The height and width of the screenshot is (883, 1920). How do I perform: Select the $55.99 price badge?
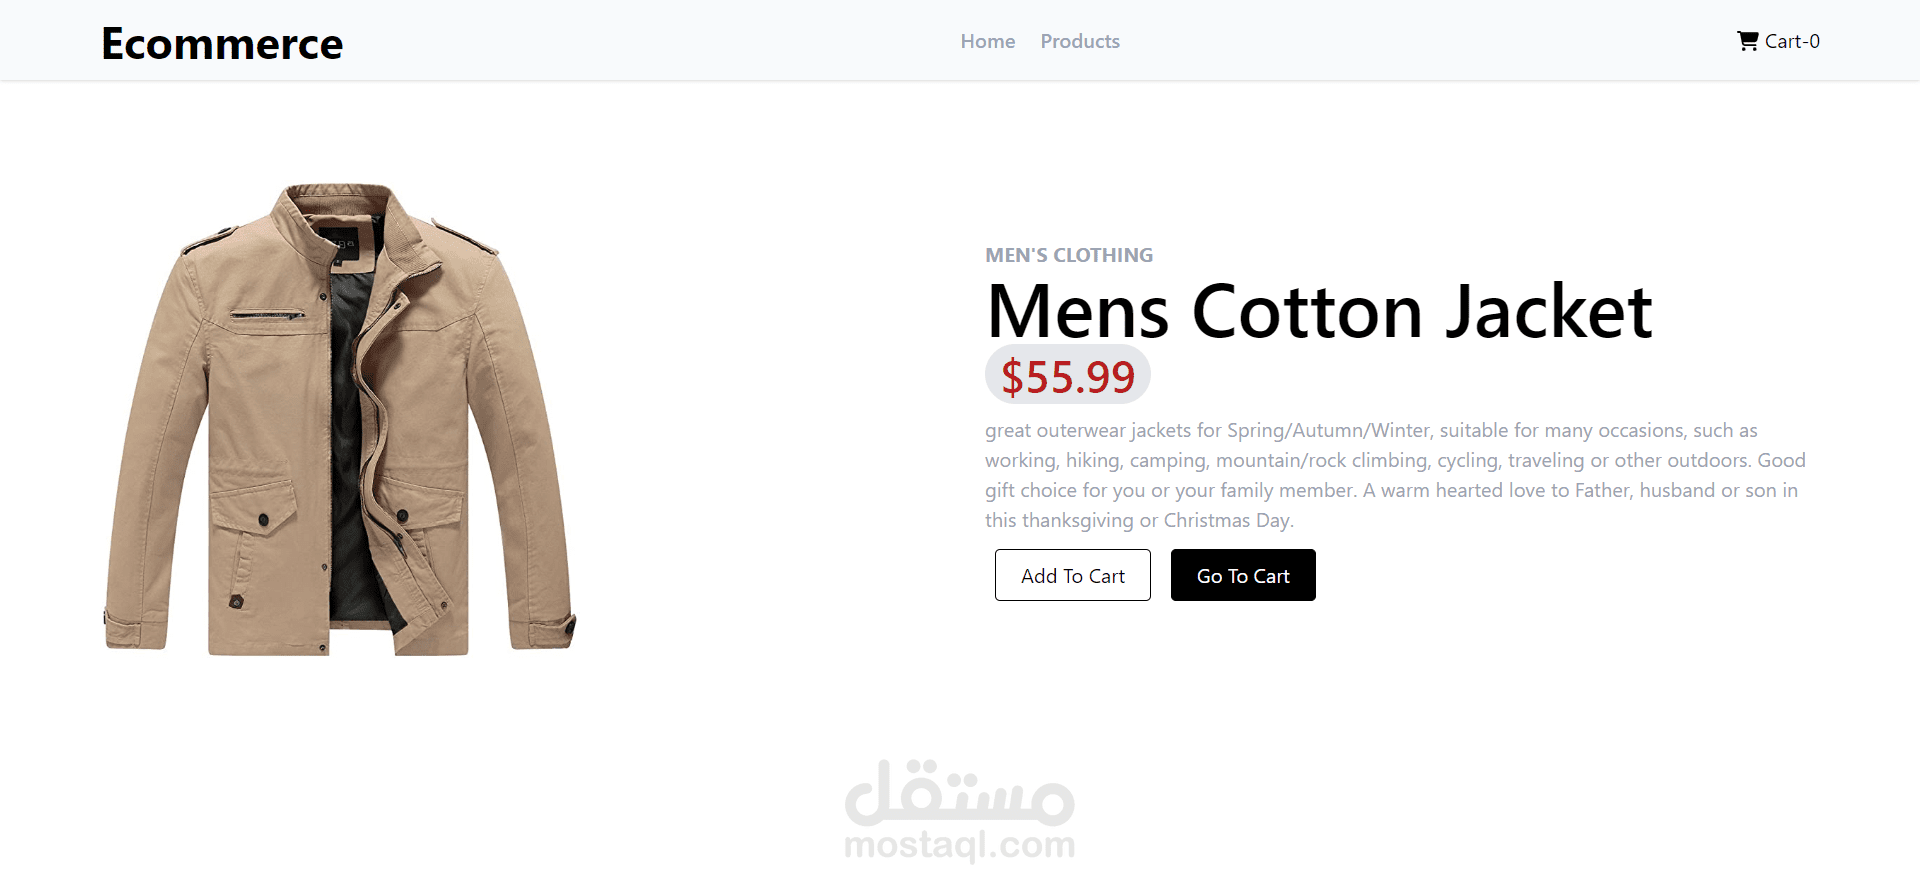tap(1067, 376)
